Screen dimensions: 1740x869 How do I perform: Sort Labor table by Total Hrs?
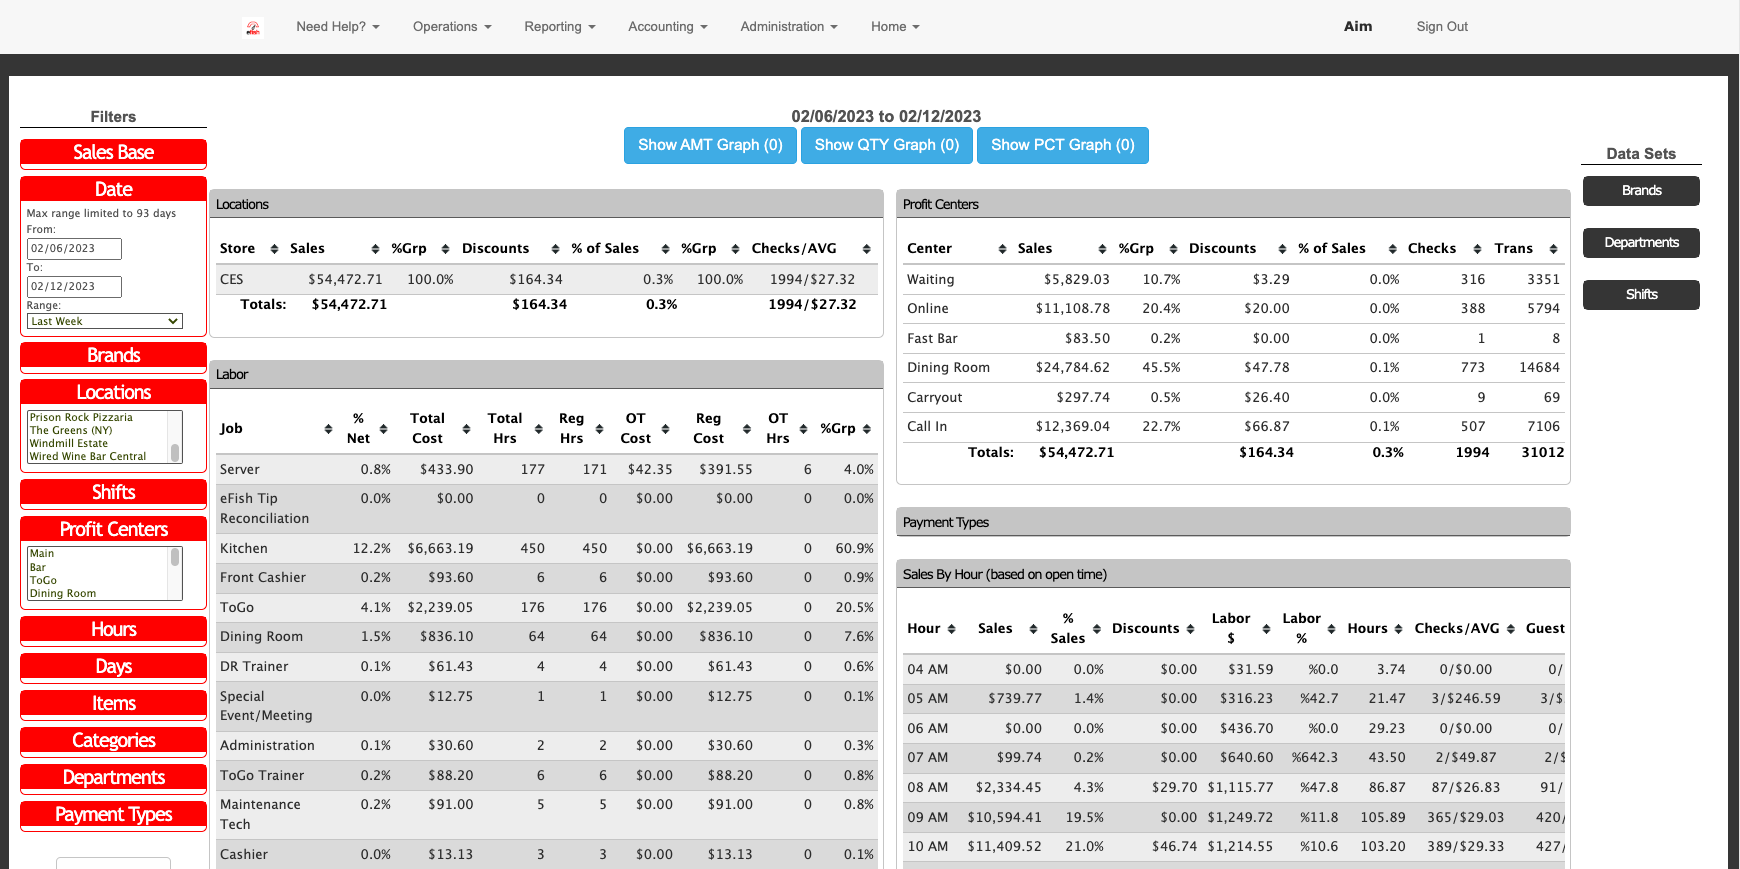(x=513, y=428)
